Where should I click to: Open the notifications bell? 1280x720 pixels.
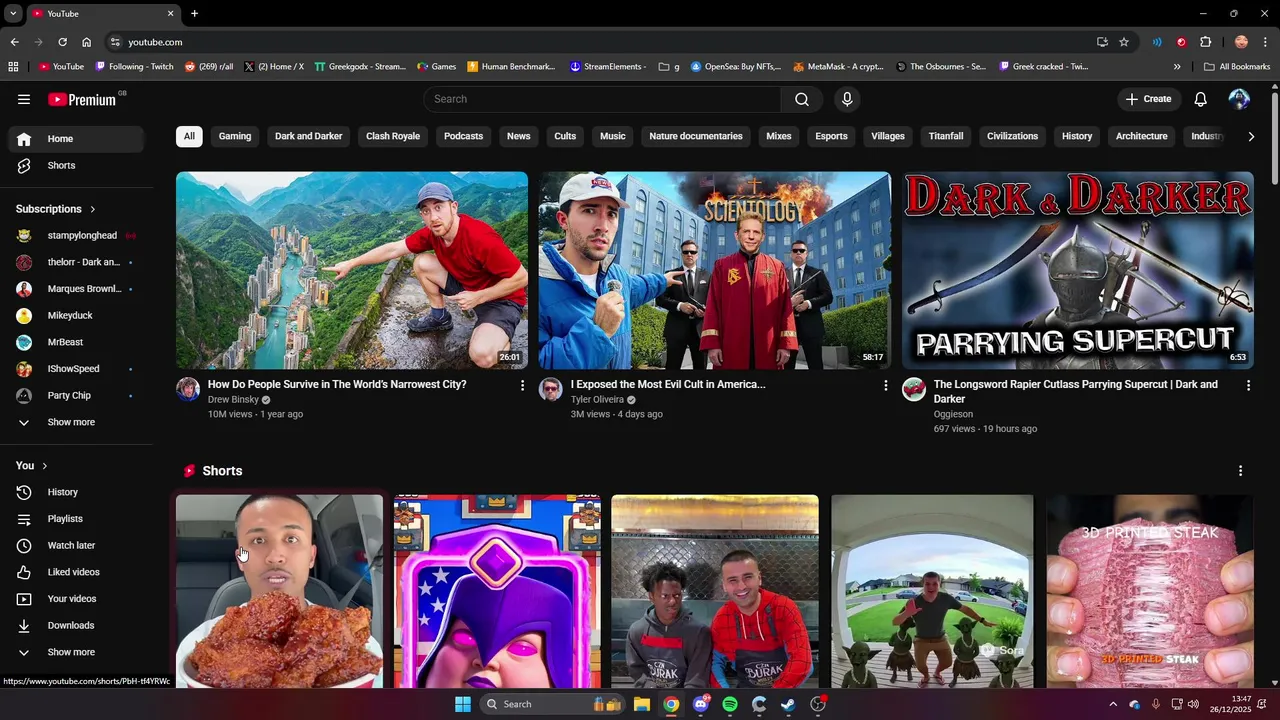[x=1201, y=99]
